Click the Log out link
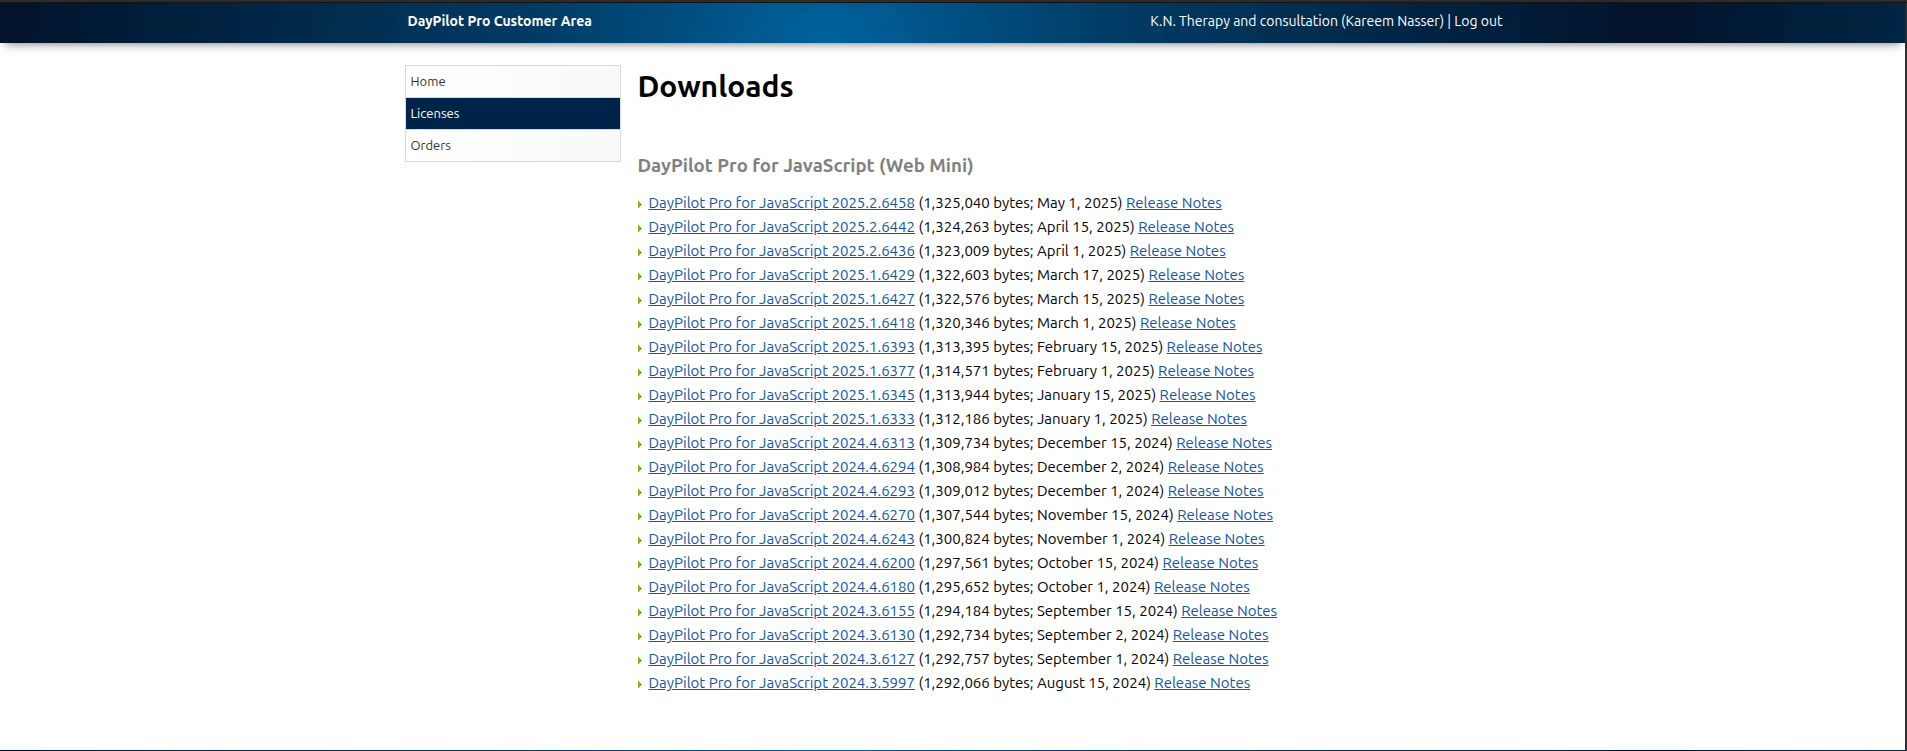This screenshot has height=751, width=1907. tap(1478, 21)
